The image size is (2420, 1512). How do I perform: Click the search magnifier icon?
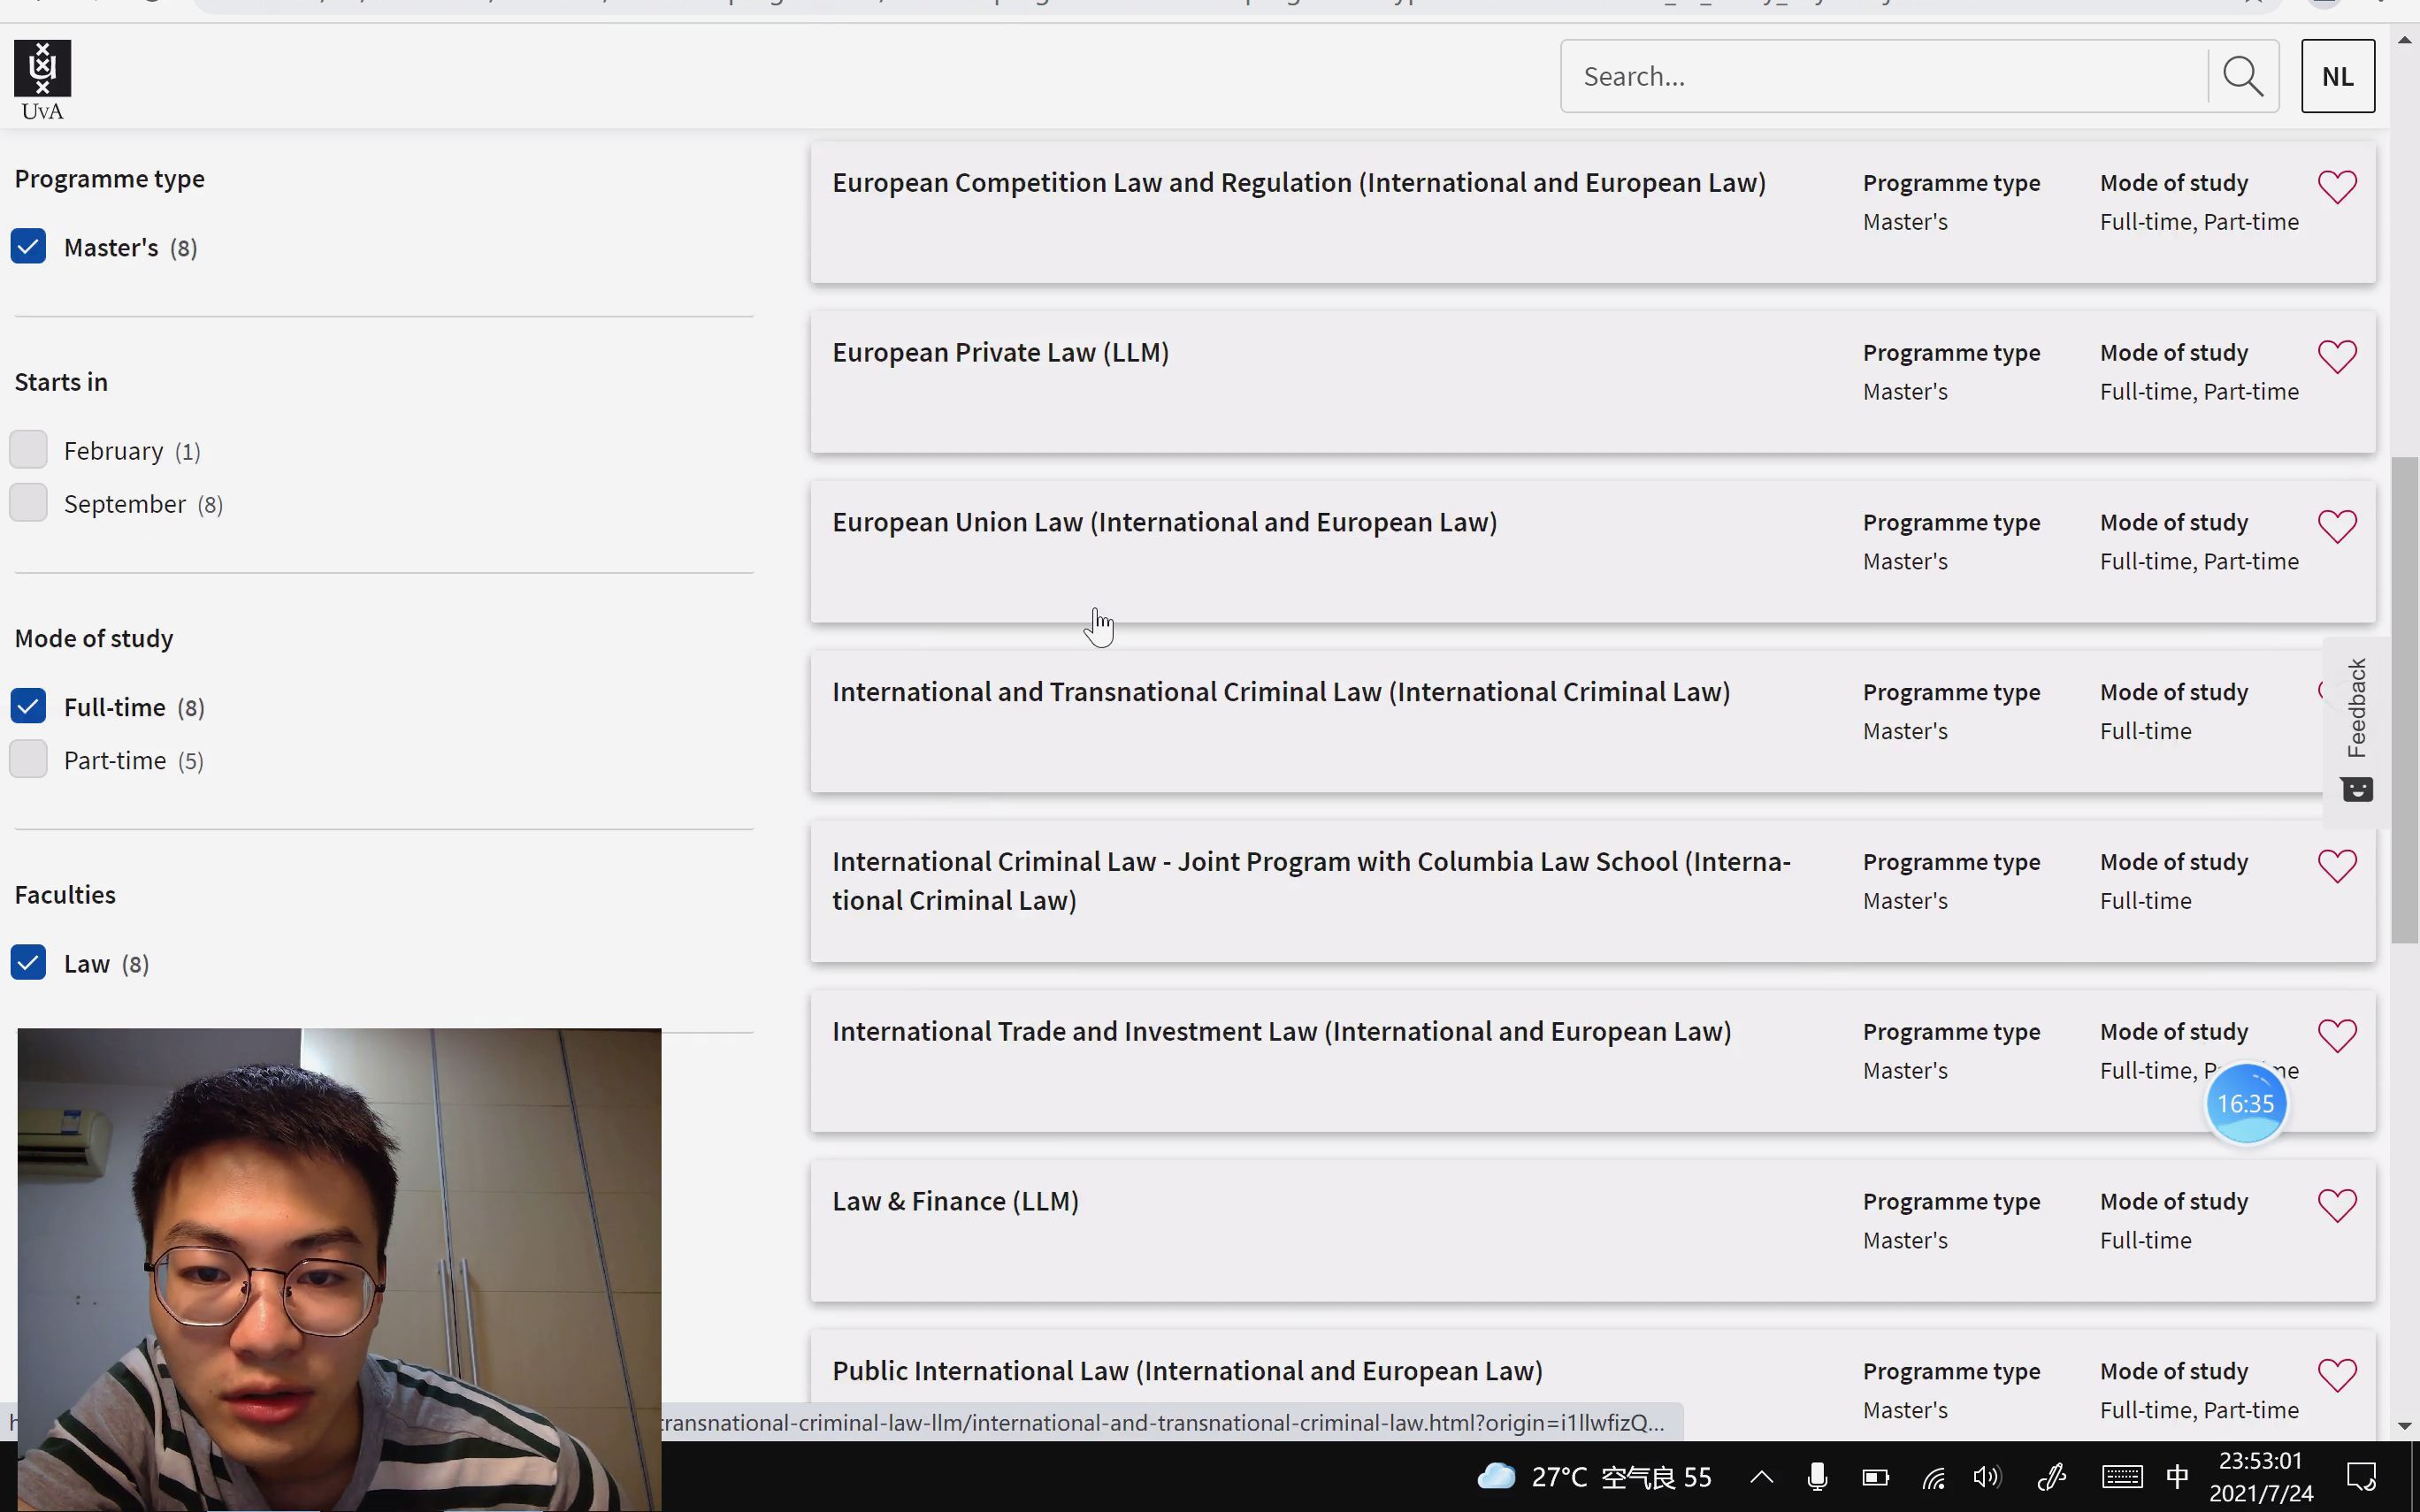pyautogui.click(x=2244, y=77)
